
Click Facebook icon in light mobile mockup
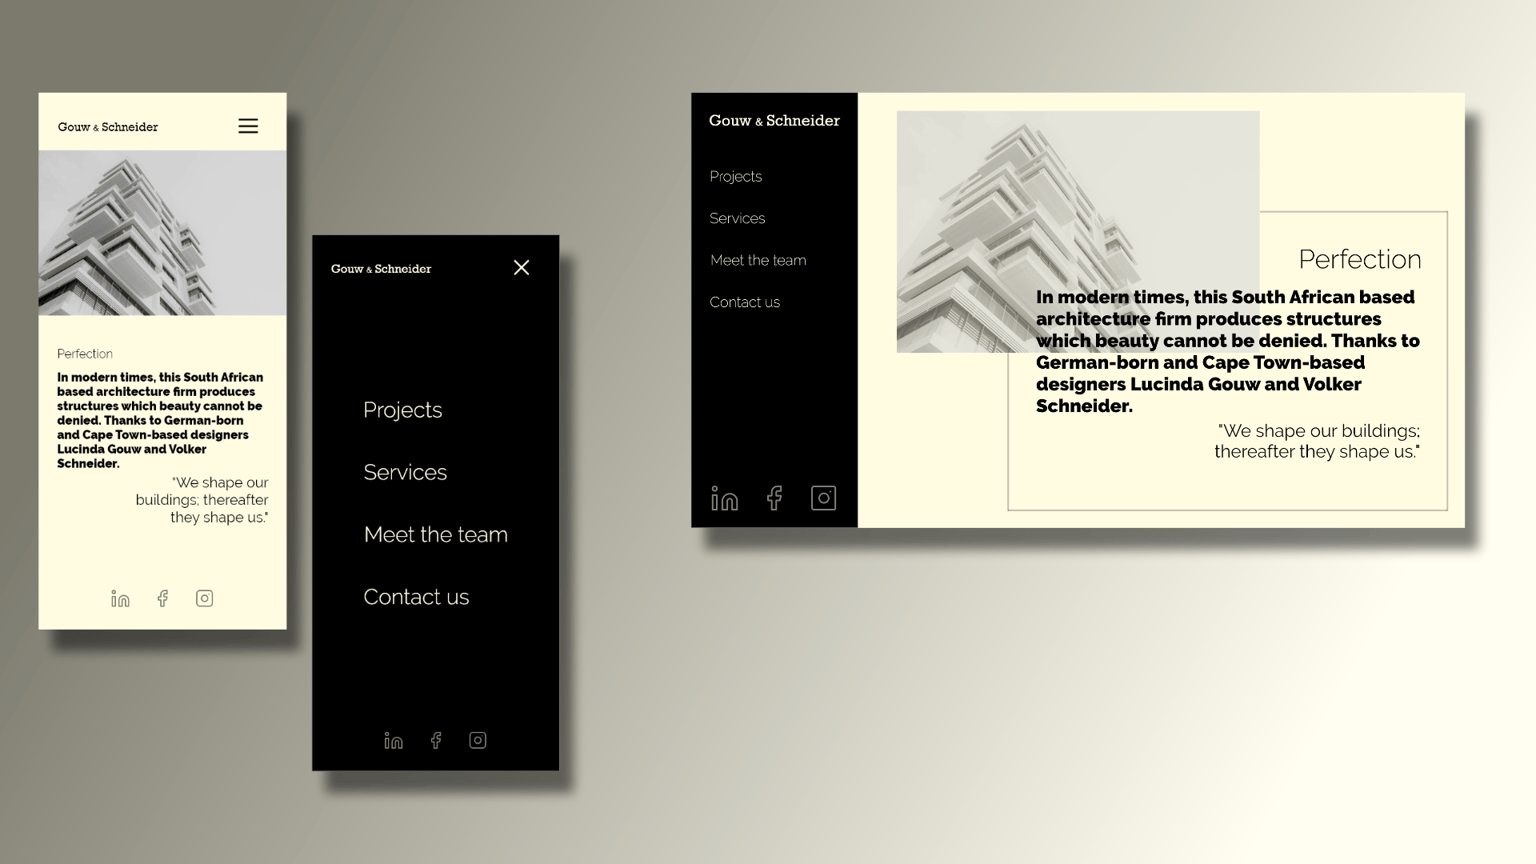click(163, 598)
